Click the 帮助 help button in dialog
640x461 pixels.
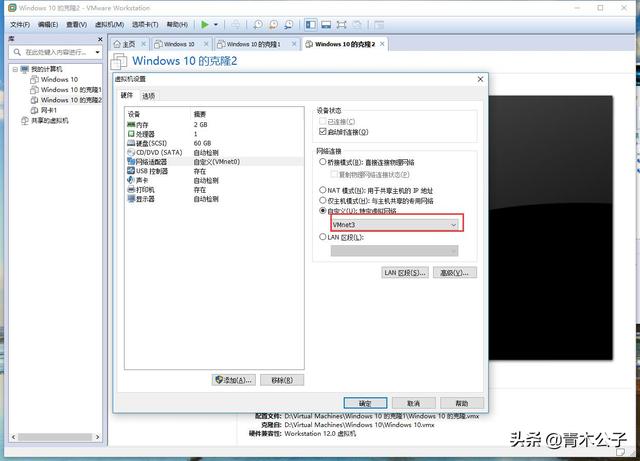point(462,403)
